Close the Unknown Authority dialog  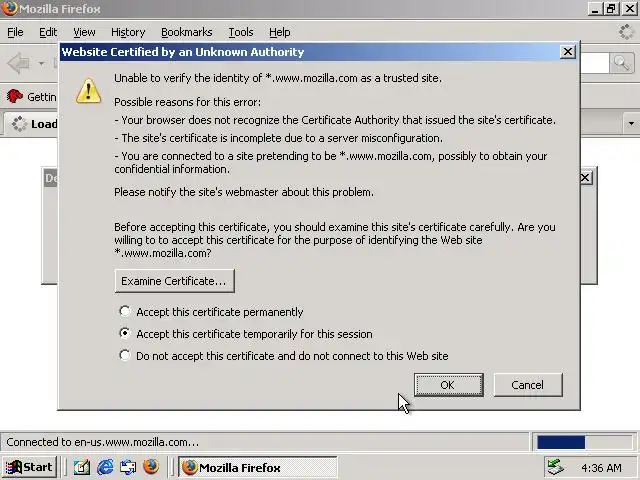[568, 52]
